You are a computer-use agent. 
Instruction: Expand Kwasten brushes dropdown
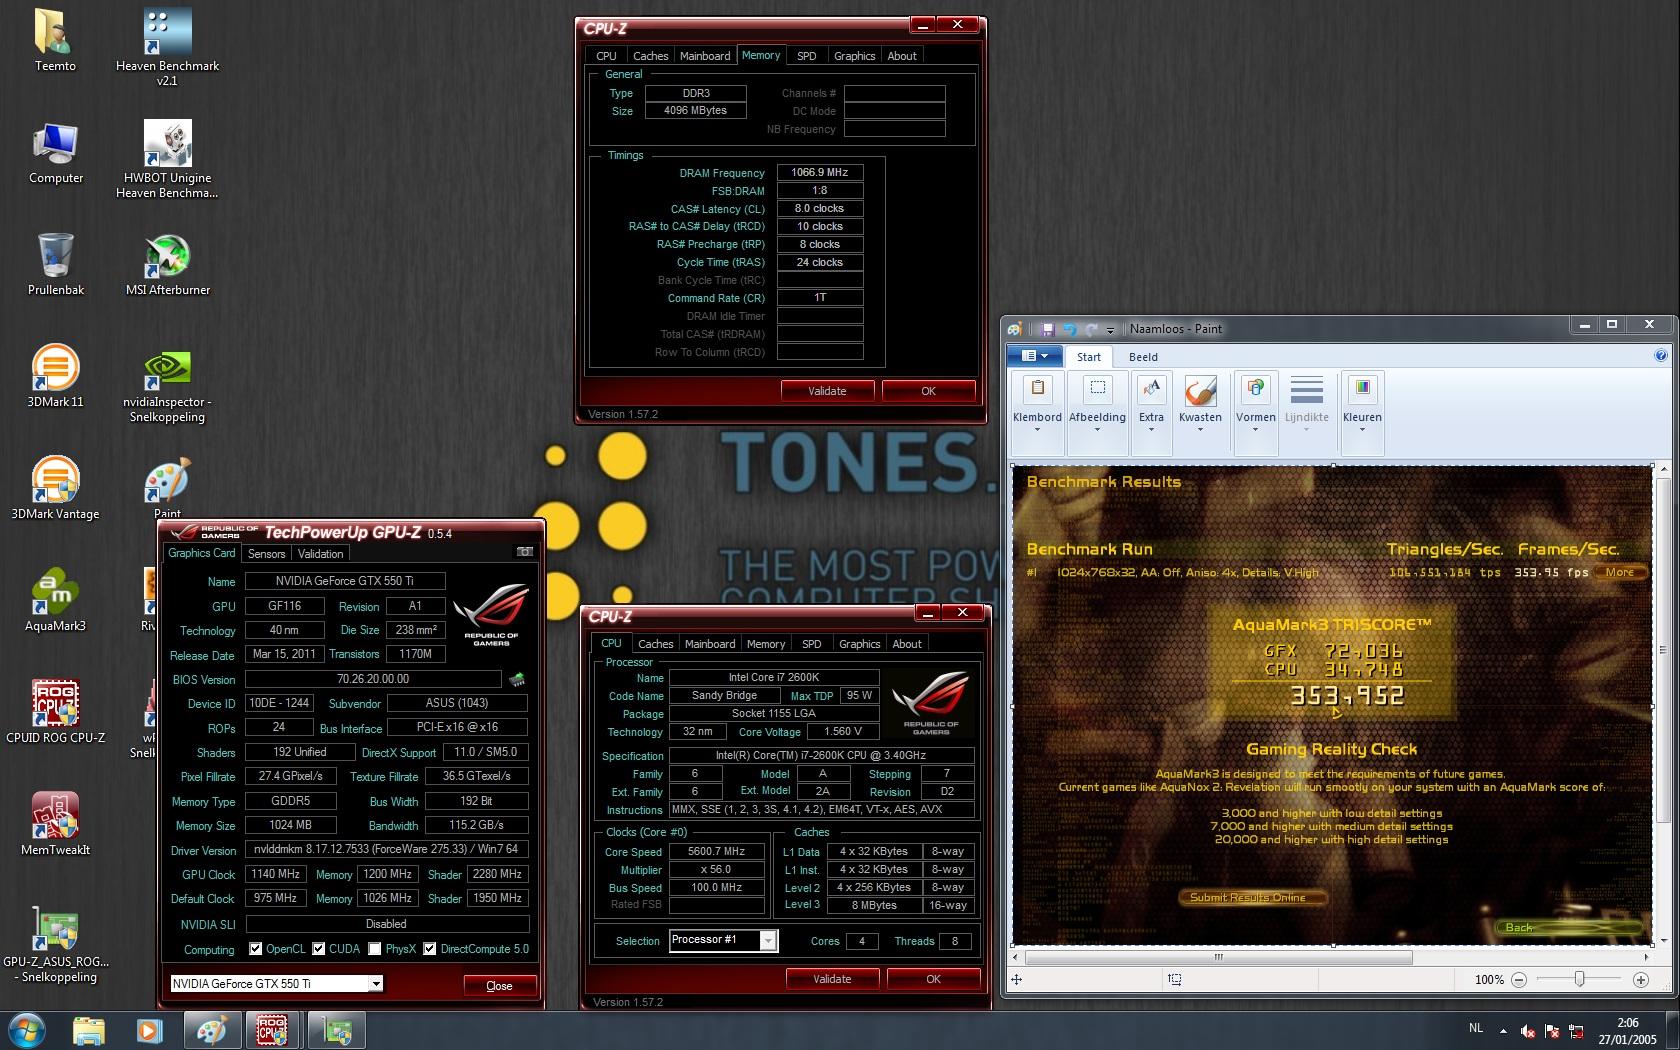(x=1200, y=430)
